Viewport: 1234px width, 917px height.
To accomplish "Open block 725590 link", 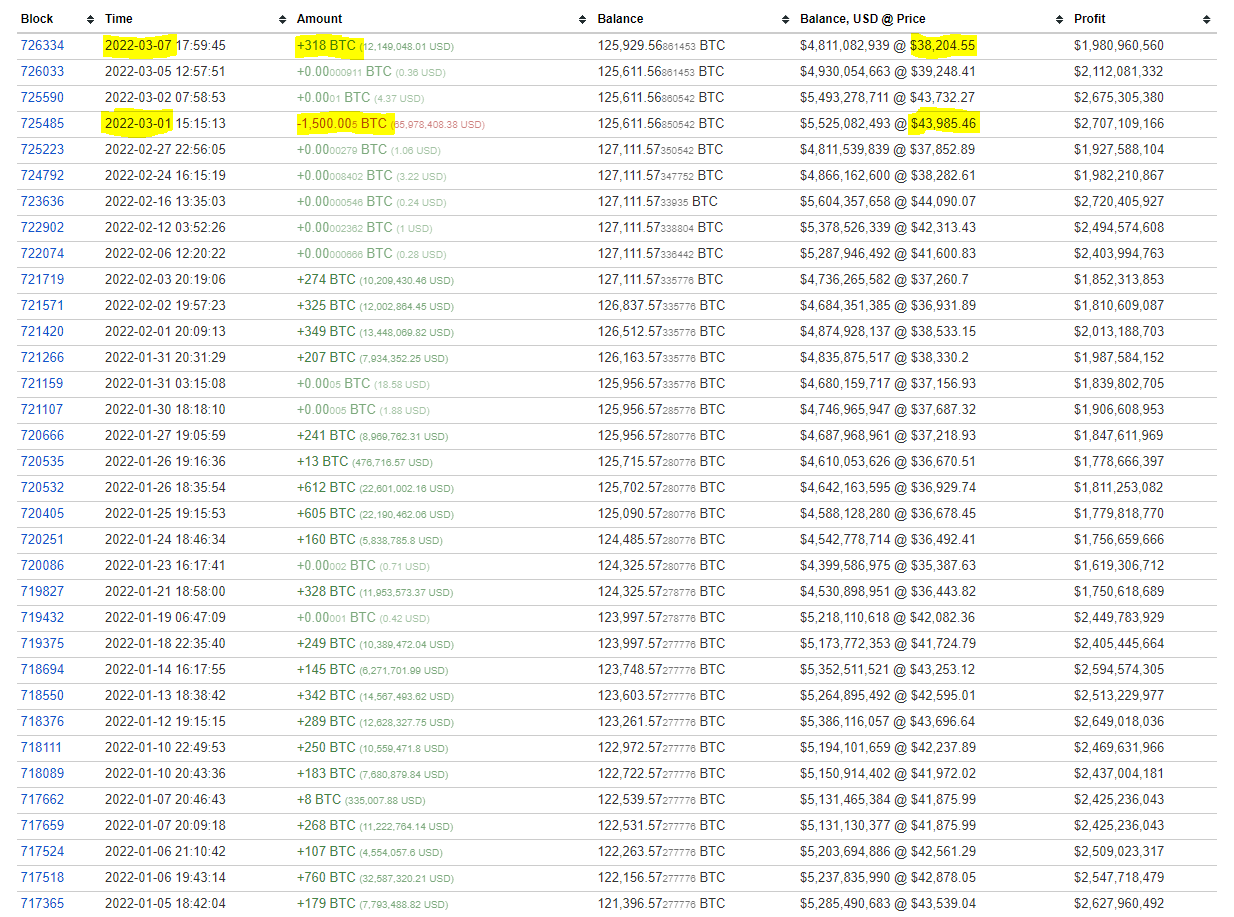I will coord(42,98).
